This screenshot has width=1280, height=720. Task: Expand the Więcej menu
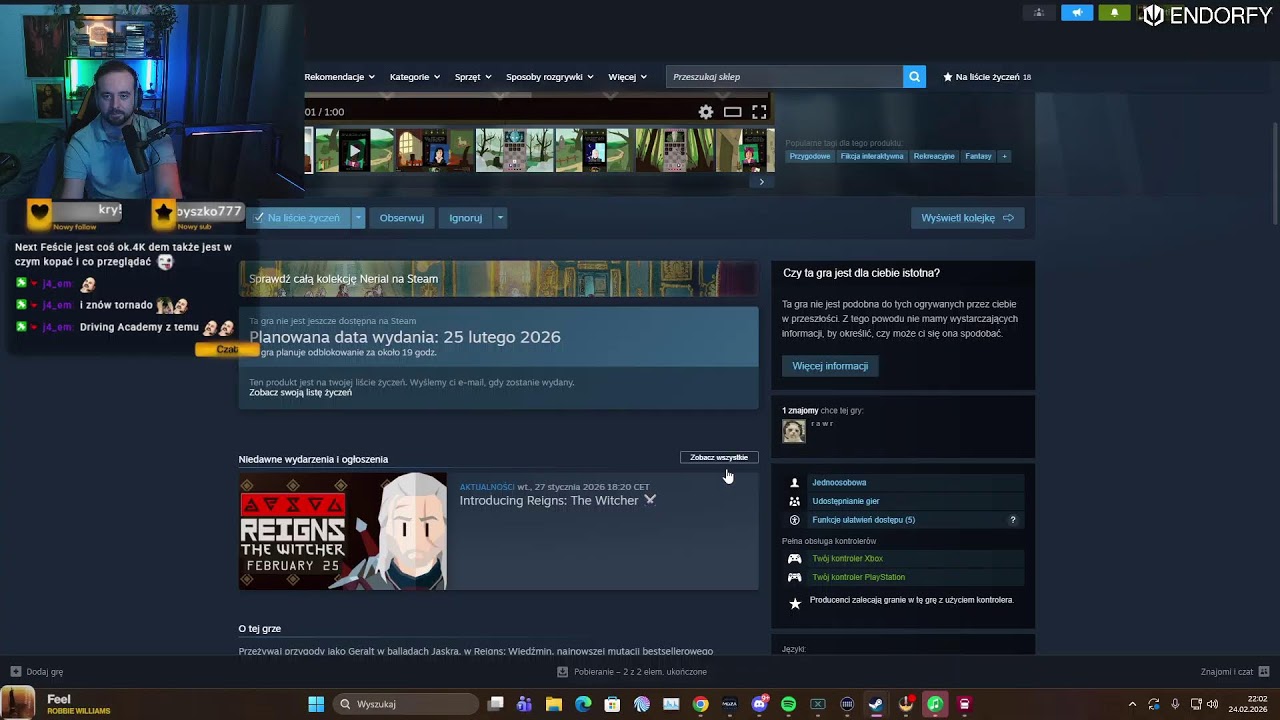pyautogui.click(x=627, y=77)
